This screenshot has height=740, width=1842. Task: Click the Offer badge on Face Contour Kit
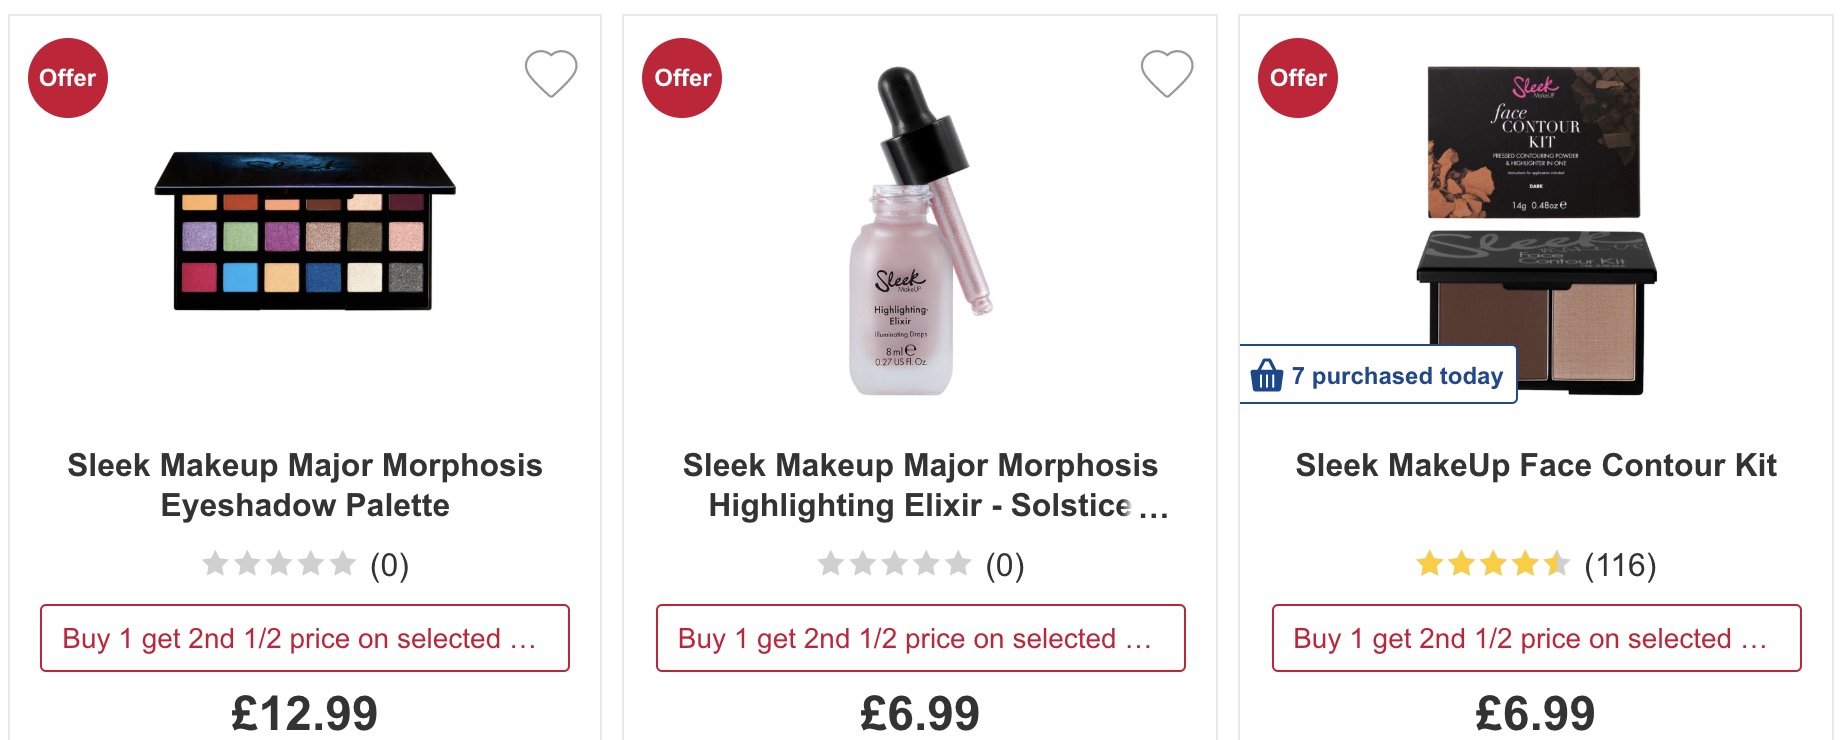(x=1298, y=78)
